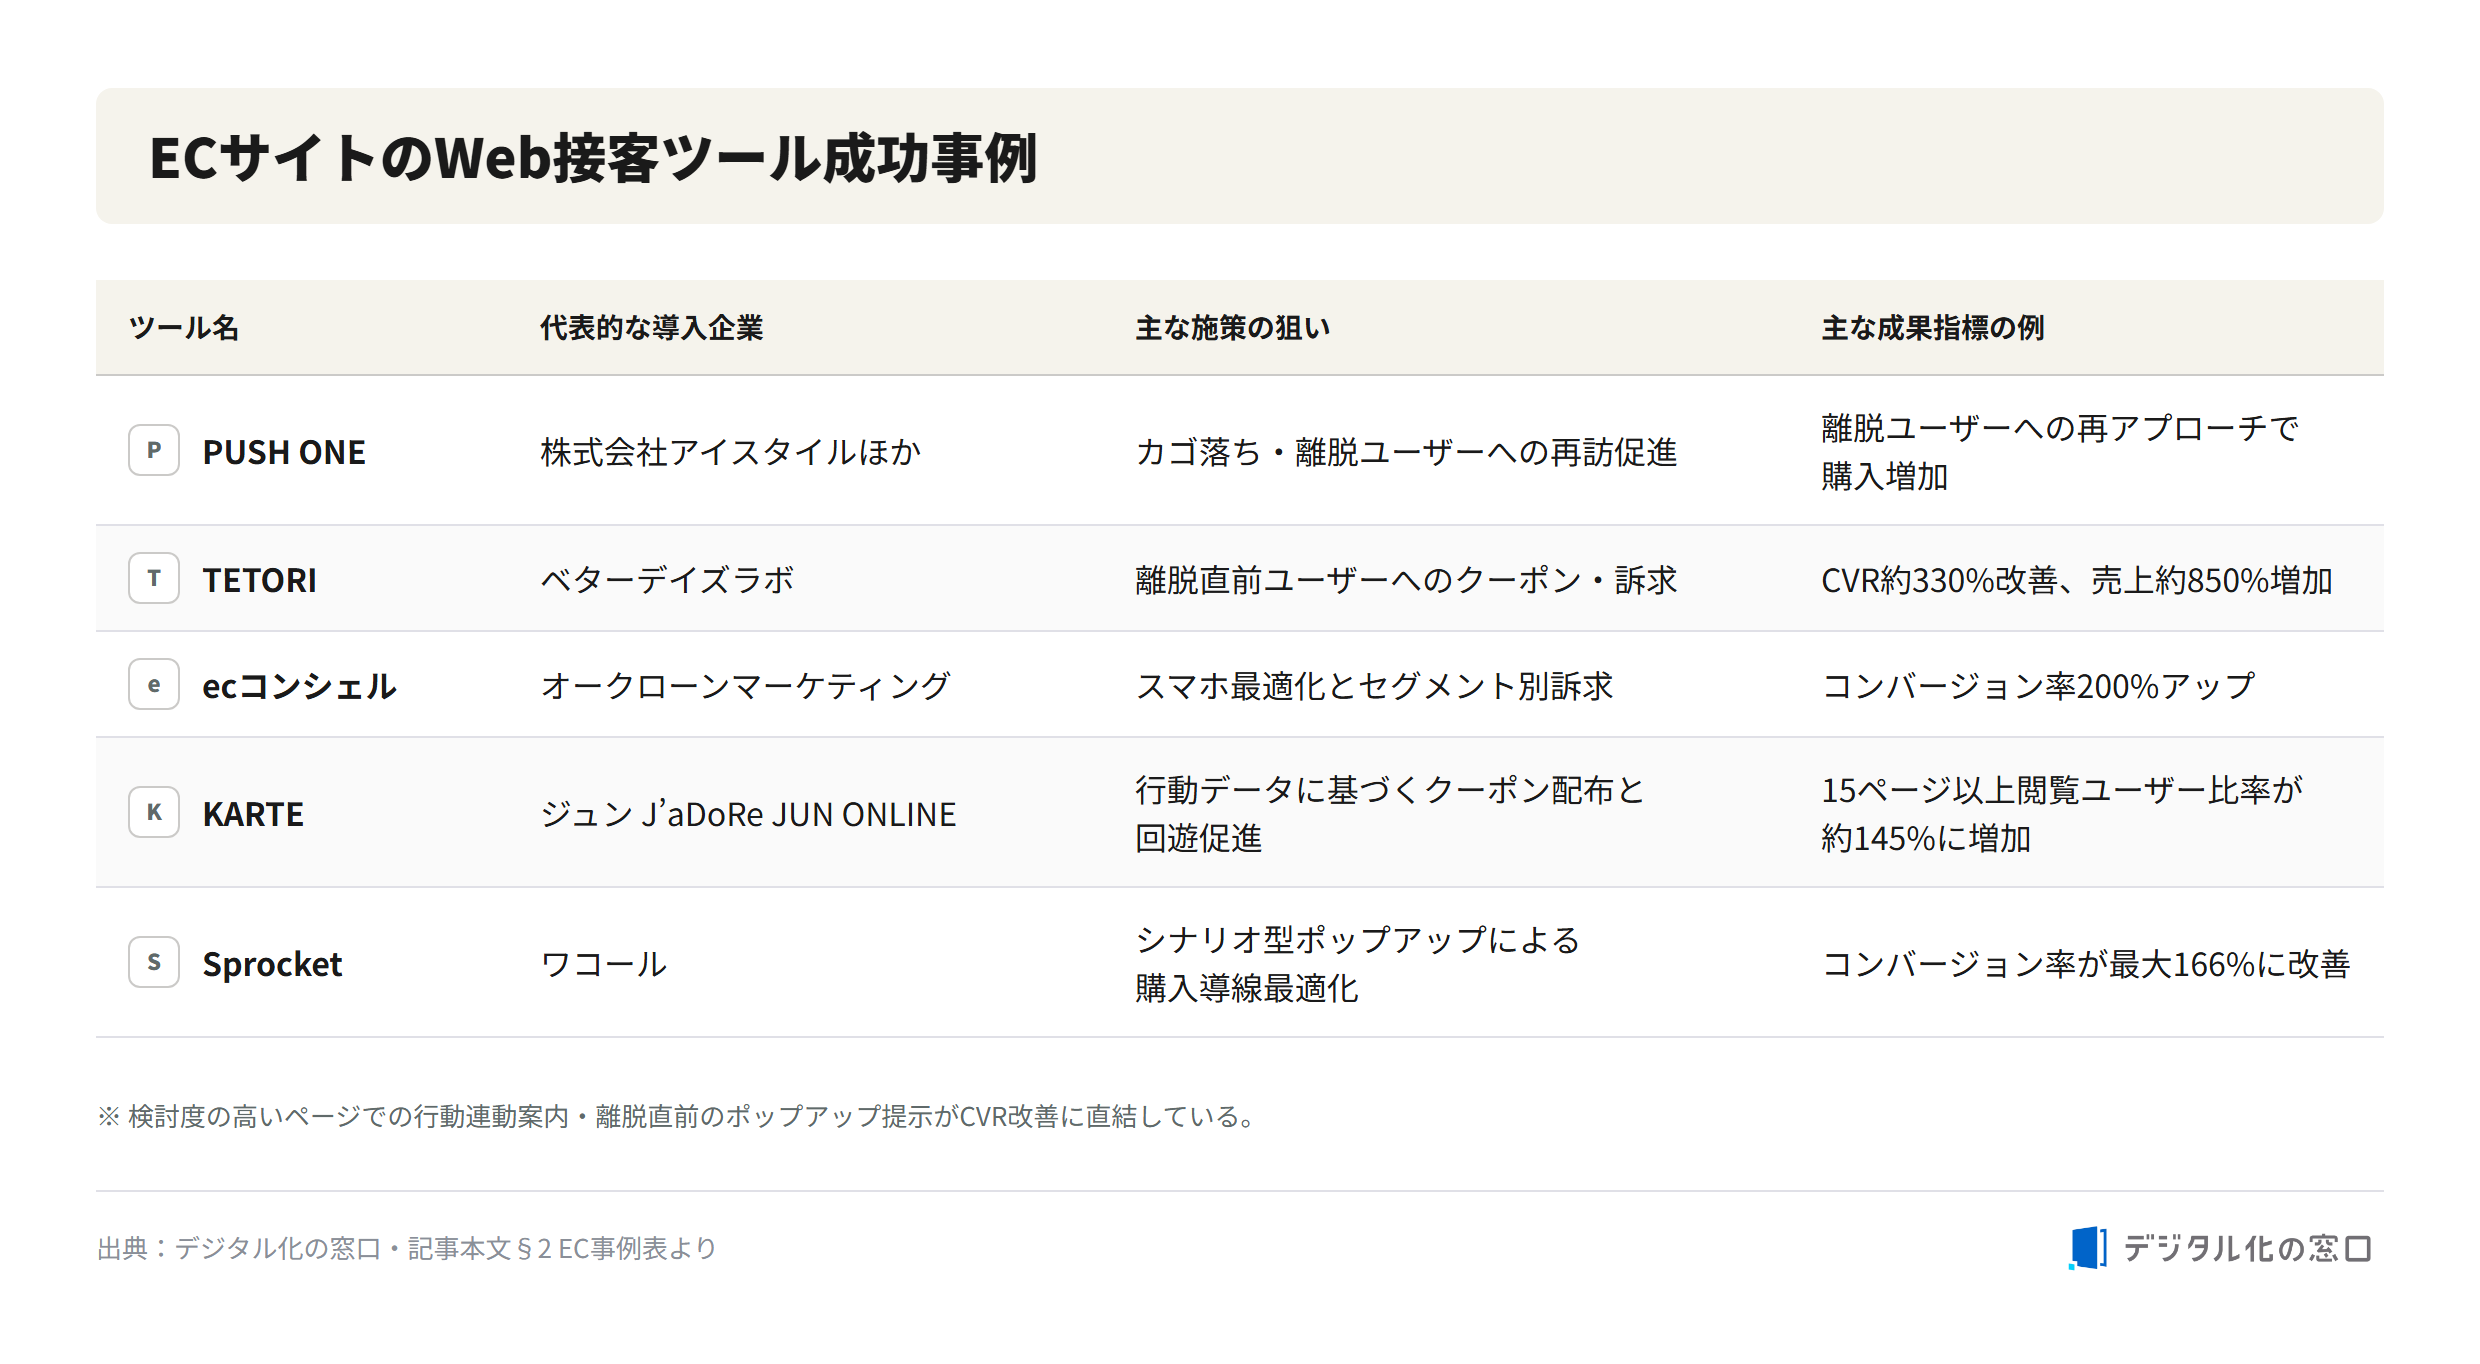Image resolution: width=2480 pixels, height=1364 pixels.
Task: Click スマホ最適化とセグメント別訴求 cell
Action: [x=1374, y=686]
